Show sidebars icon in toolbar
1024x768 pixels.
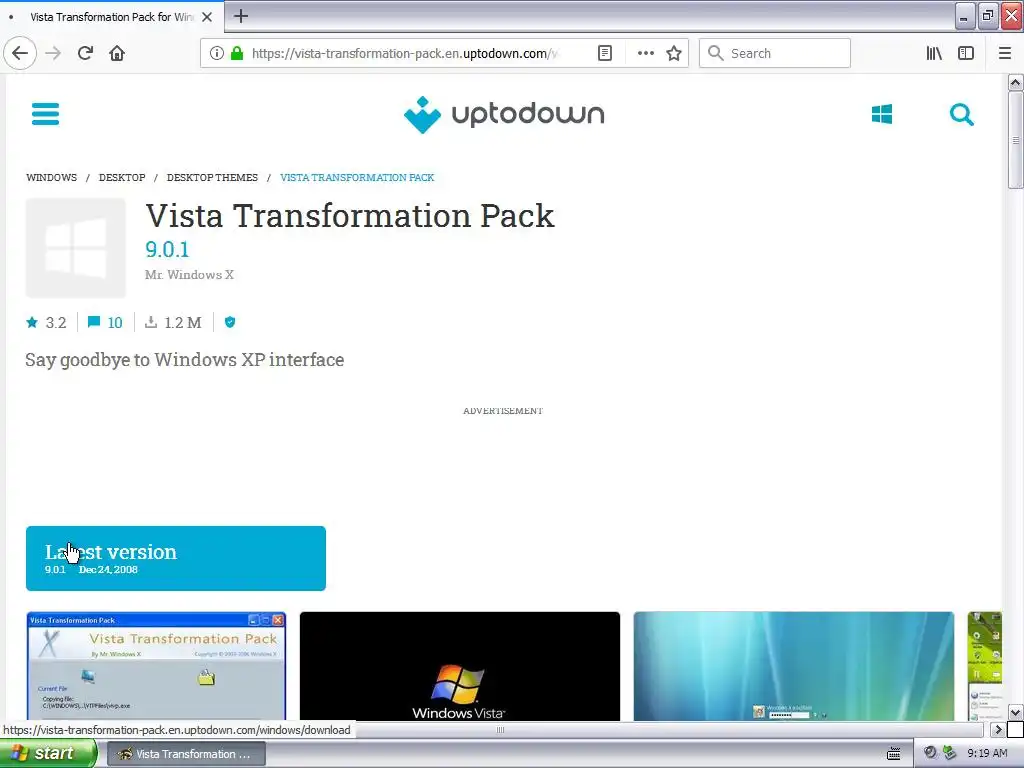click(x=966, y=53)
